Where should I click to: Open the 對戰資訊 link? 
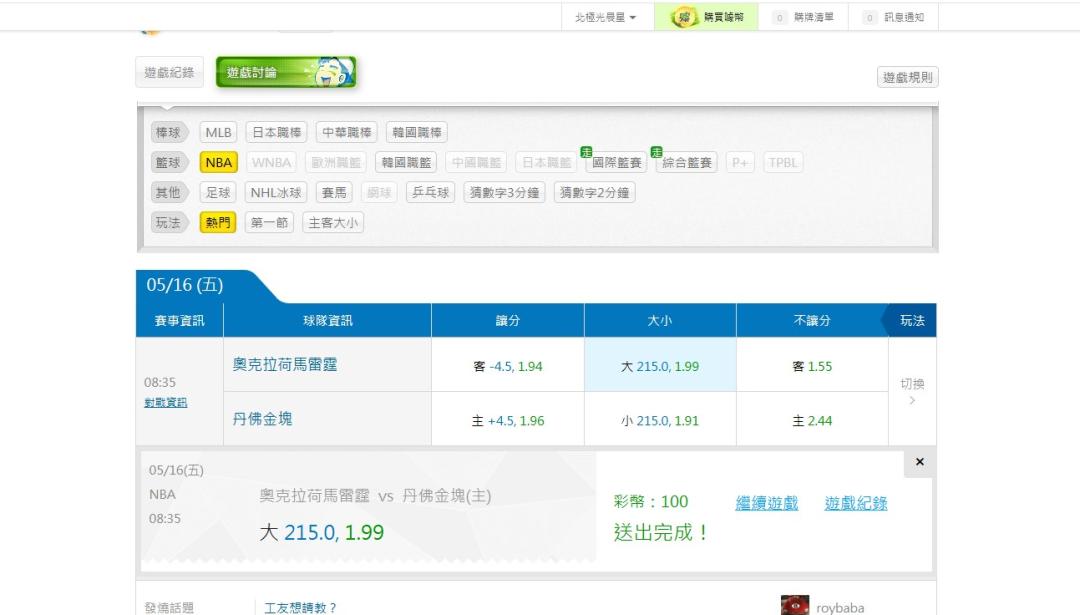click(x=165, y=403)
